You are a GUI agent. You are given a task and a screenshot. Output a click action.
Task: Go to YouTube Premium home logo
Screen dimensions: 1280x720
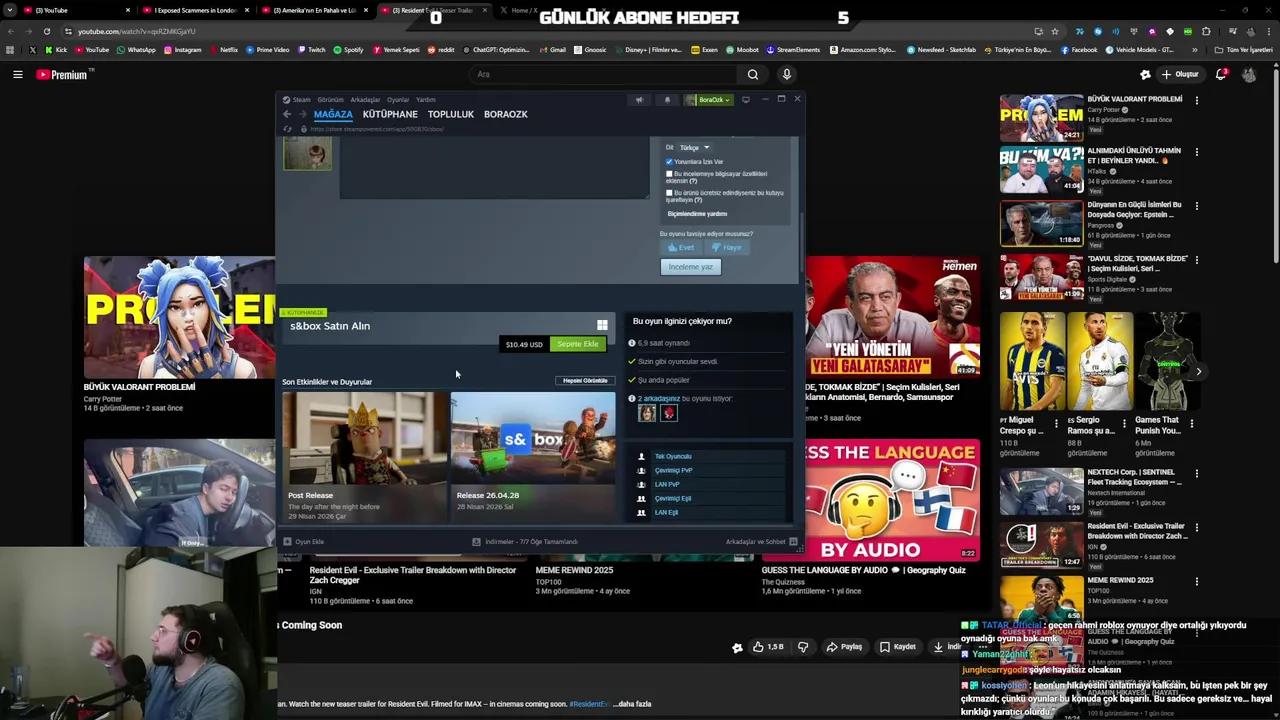[x=65, y=74]
